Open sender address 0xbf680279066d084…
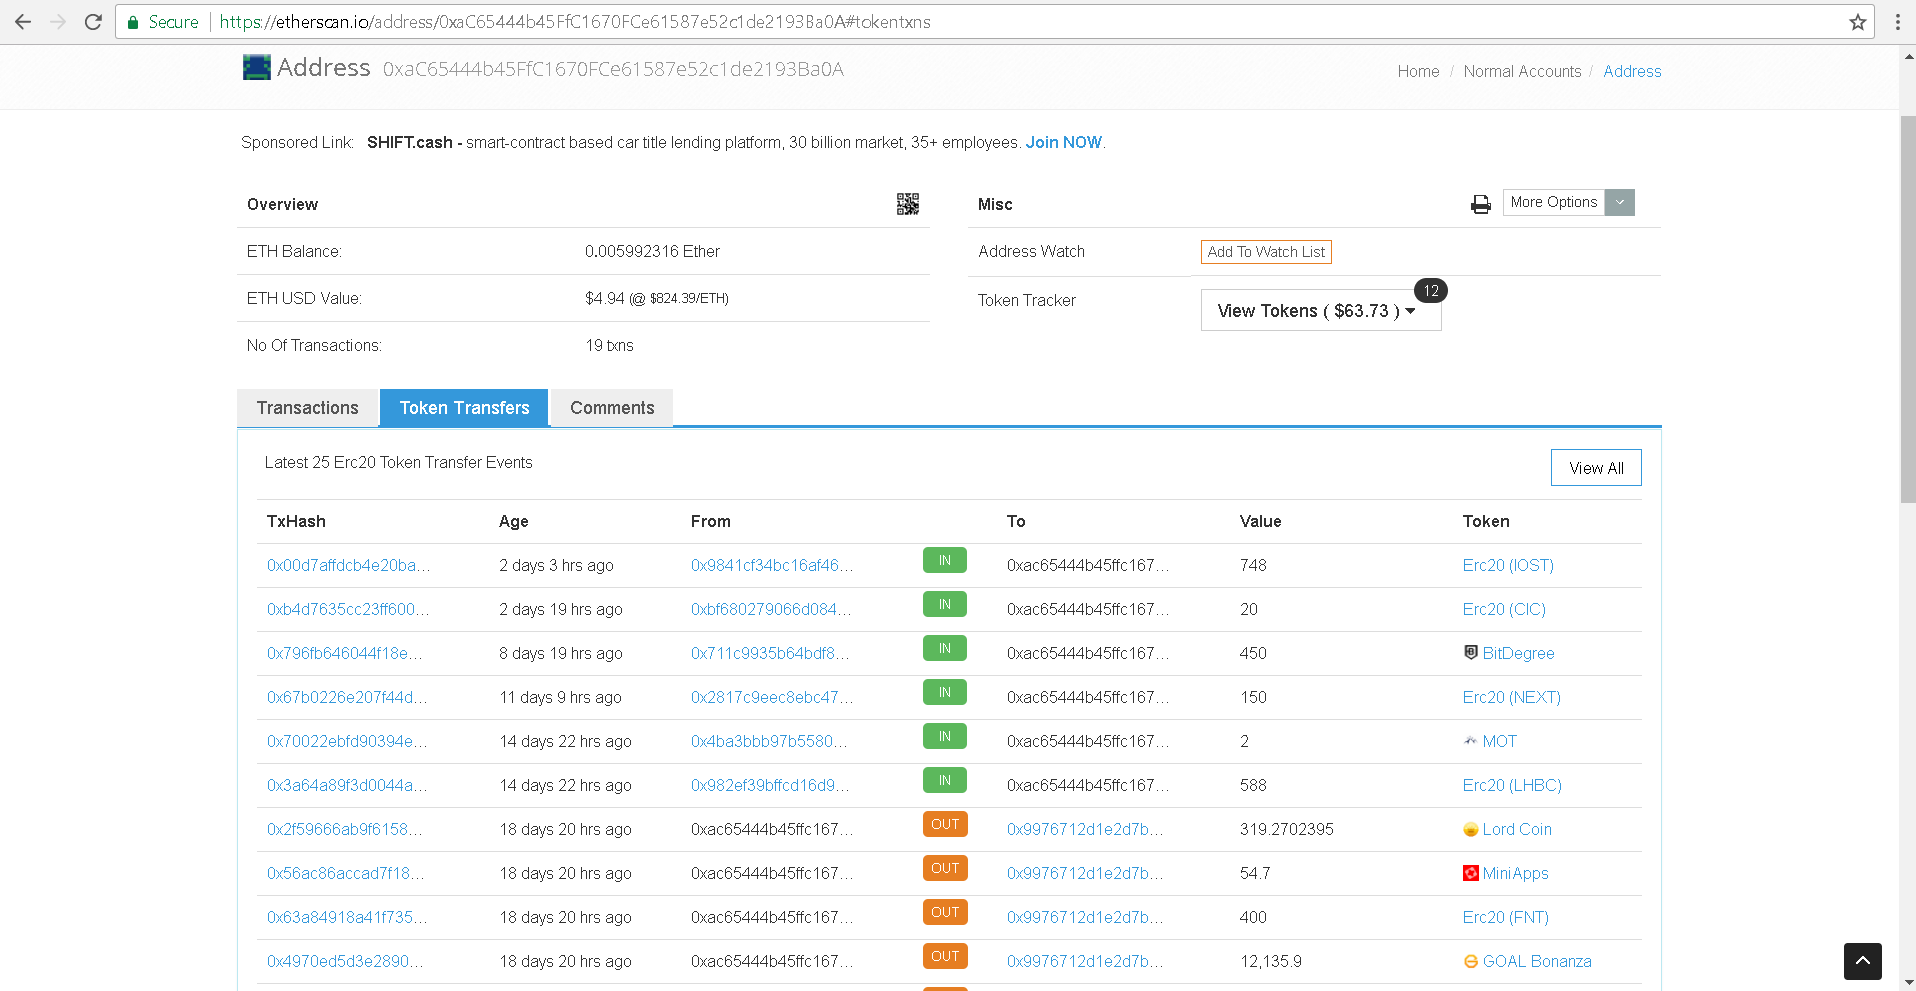Image resolution: width=1916 pixels, height=991 pixels. [771, 609]
